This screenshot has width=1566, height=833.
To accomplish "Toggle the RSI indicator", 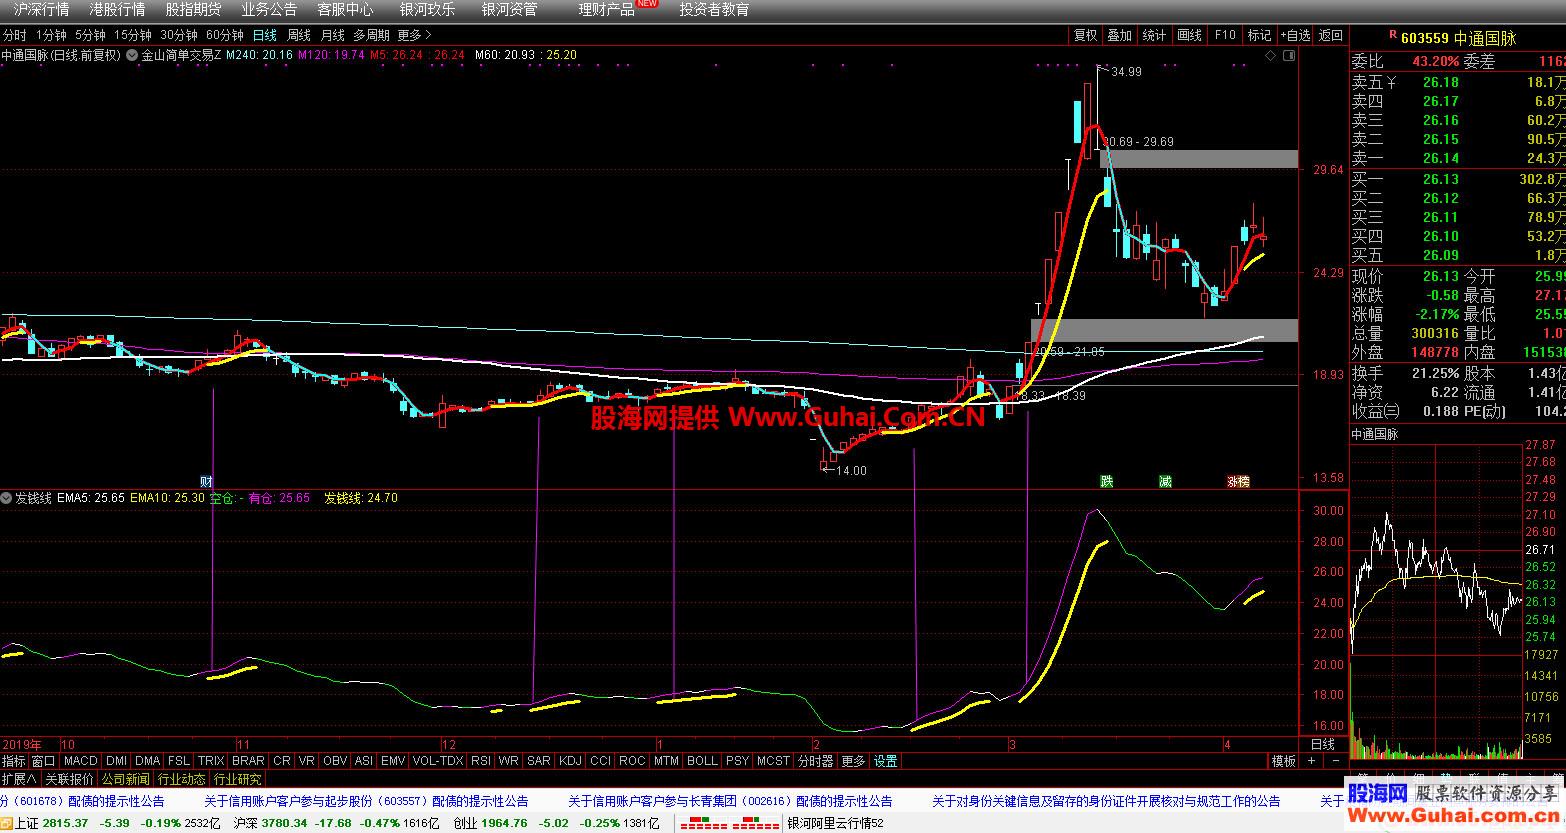I will pyautogui.click(x=481, y=761).
